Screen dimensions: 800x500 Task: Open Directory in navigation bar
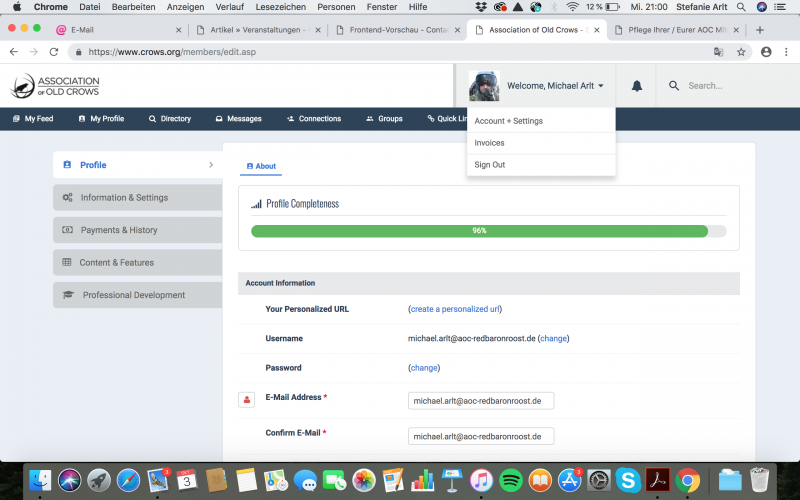click(x=170, y=118)
